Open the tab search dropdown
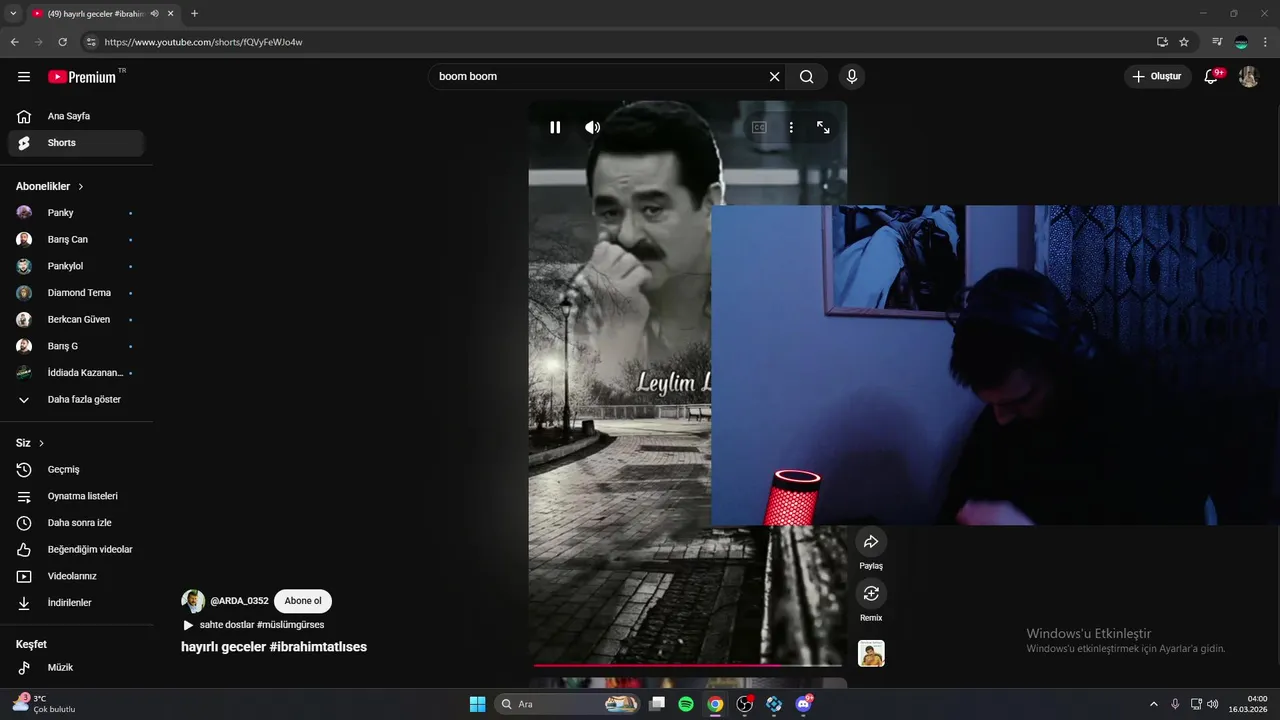The width and height of the screenshot is (1280, 720). 13,14
